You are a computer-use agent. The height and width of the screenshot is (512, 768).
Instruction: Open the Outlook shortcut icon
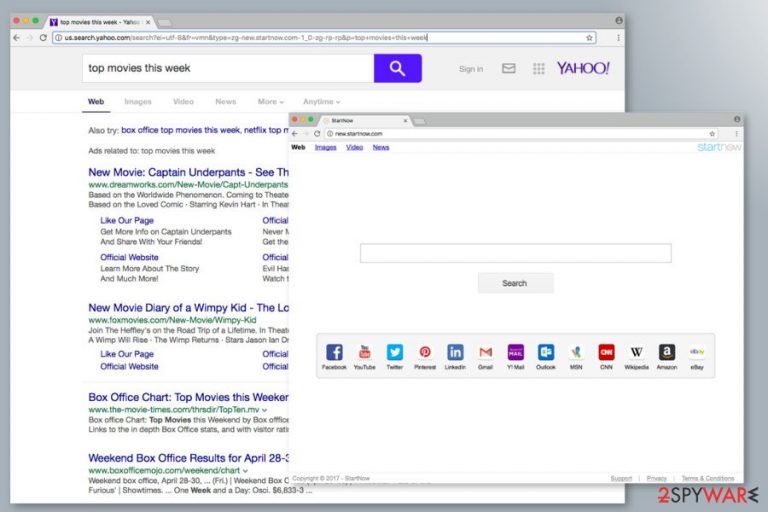point(546,352)
